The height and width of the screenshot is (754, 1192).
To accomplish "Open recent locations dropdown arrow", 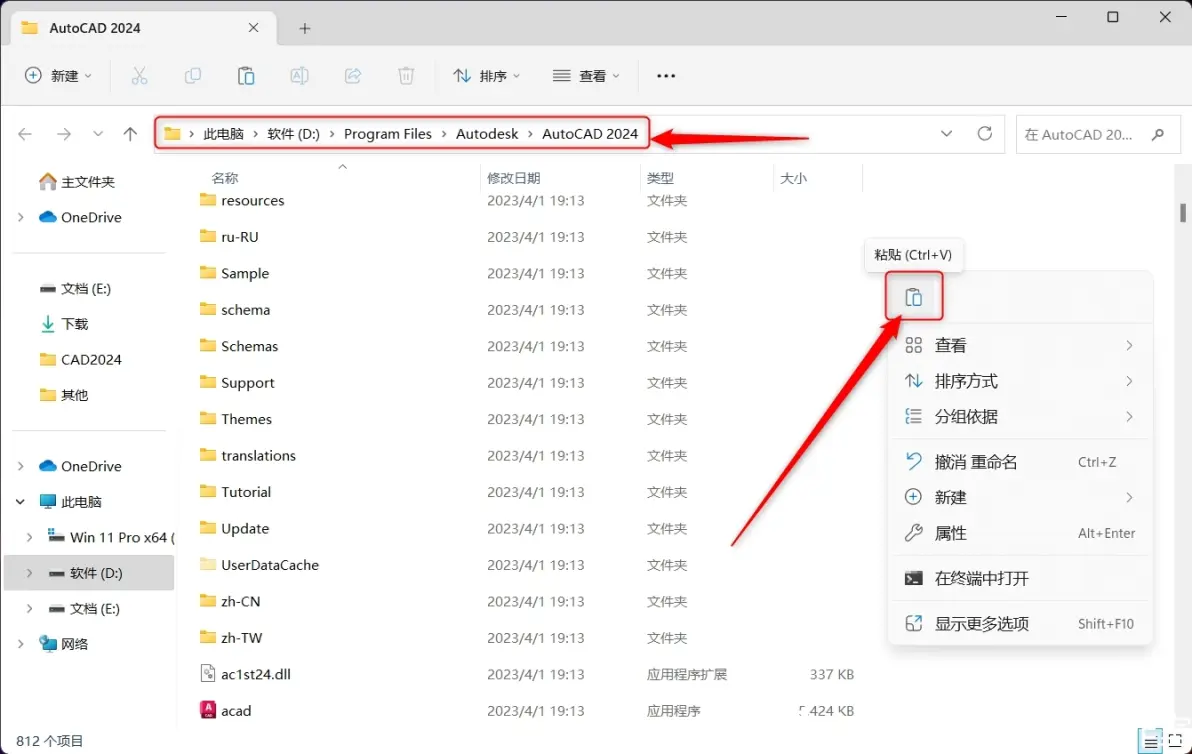I will (x=97, y=135).
